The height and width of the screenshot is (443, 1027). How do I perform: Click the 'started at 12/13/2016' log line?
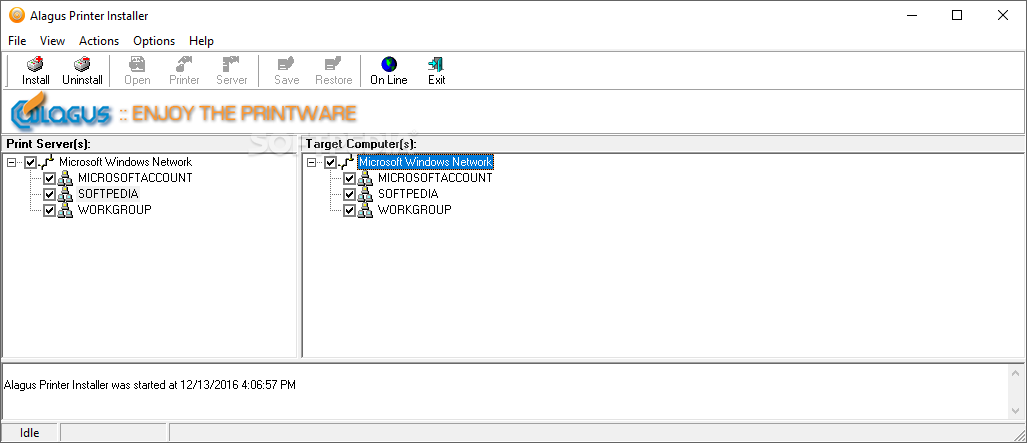[x=150, y=385]
